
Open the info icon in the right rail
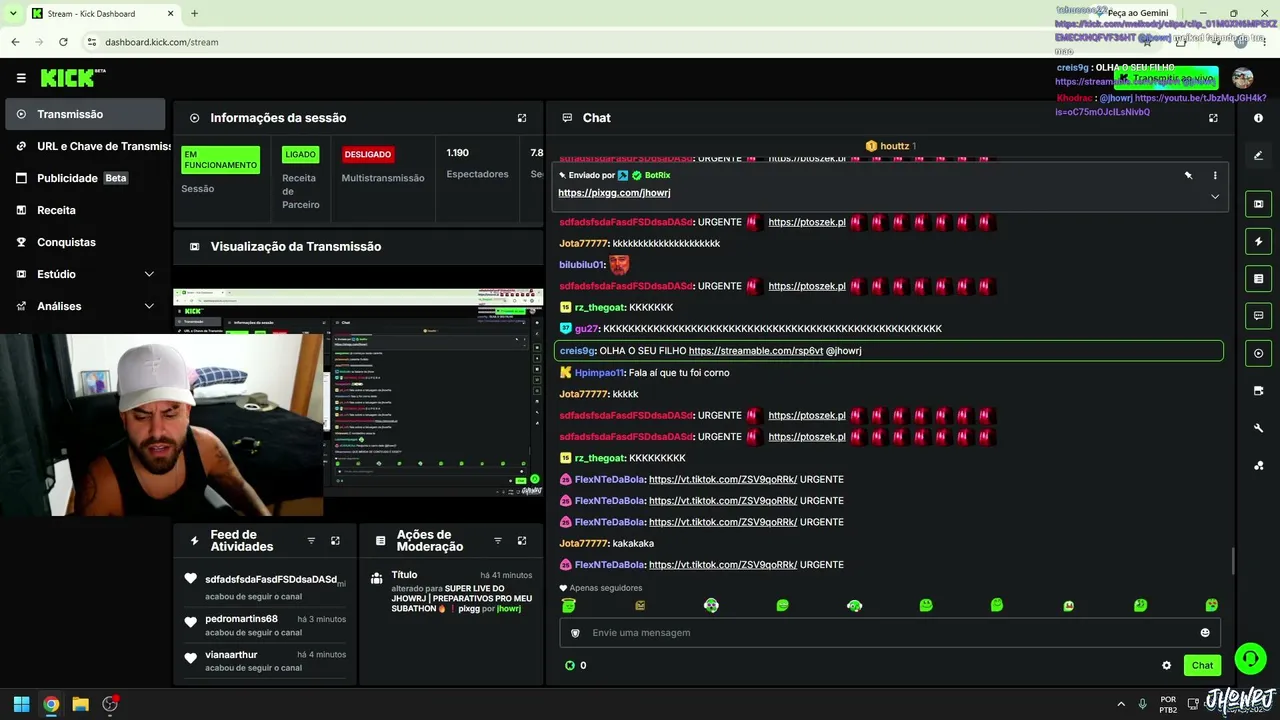click(1258, 118)
